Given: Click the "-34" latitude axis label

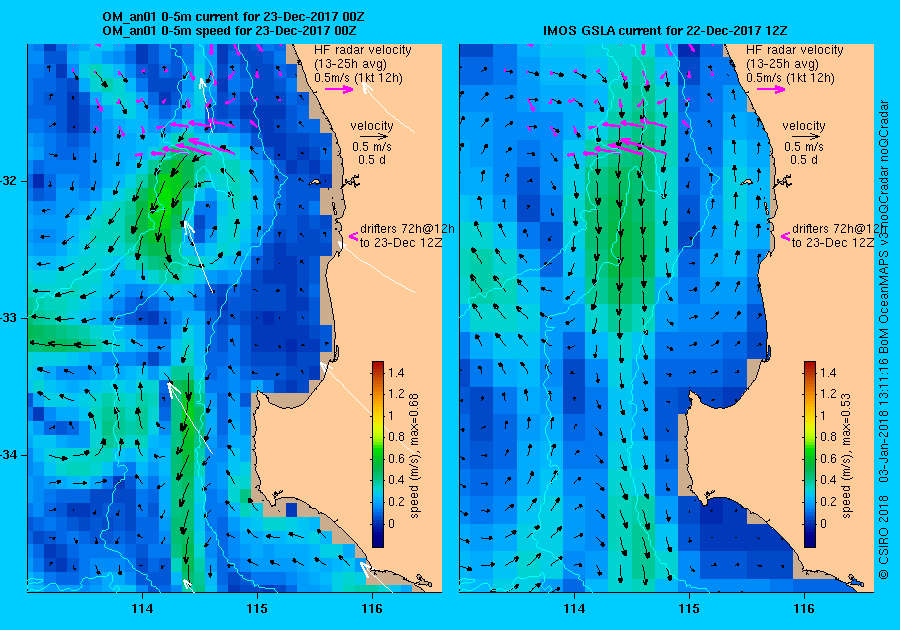Looking at the screenshot, I should [x=9, y=455].
